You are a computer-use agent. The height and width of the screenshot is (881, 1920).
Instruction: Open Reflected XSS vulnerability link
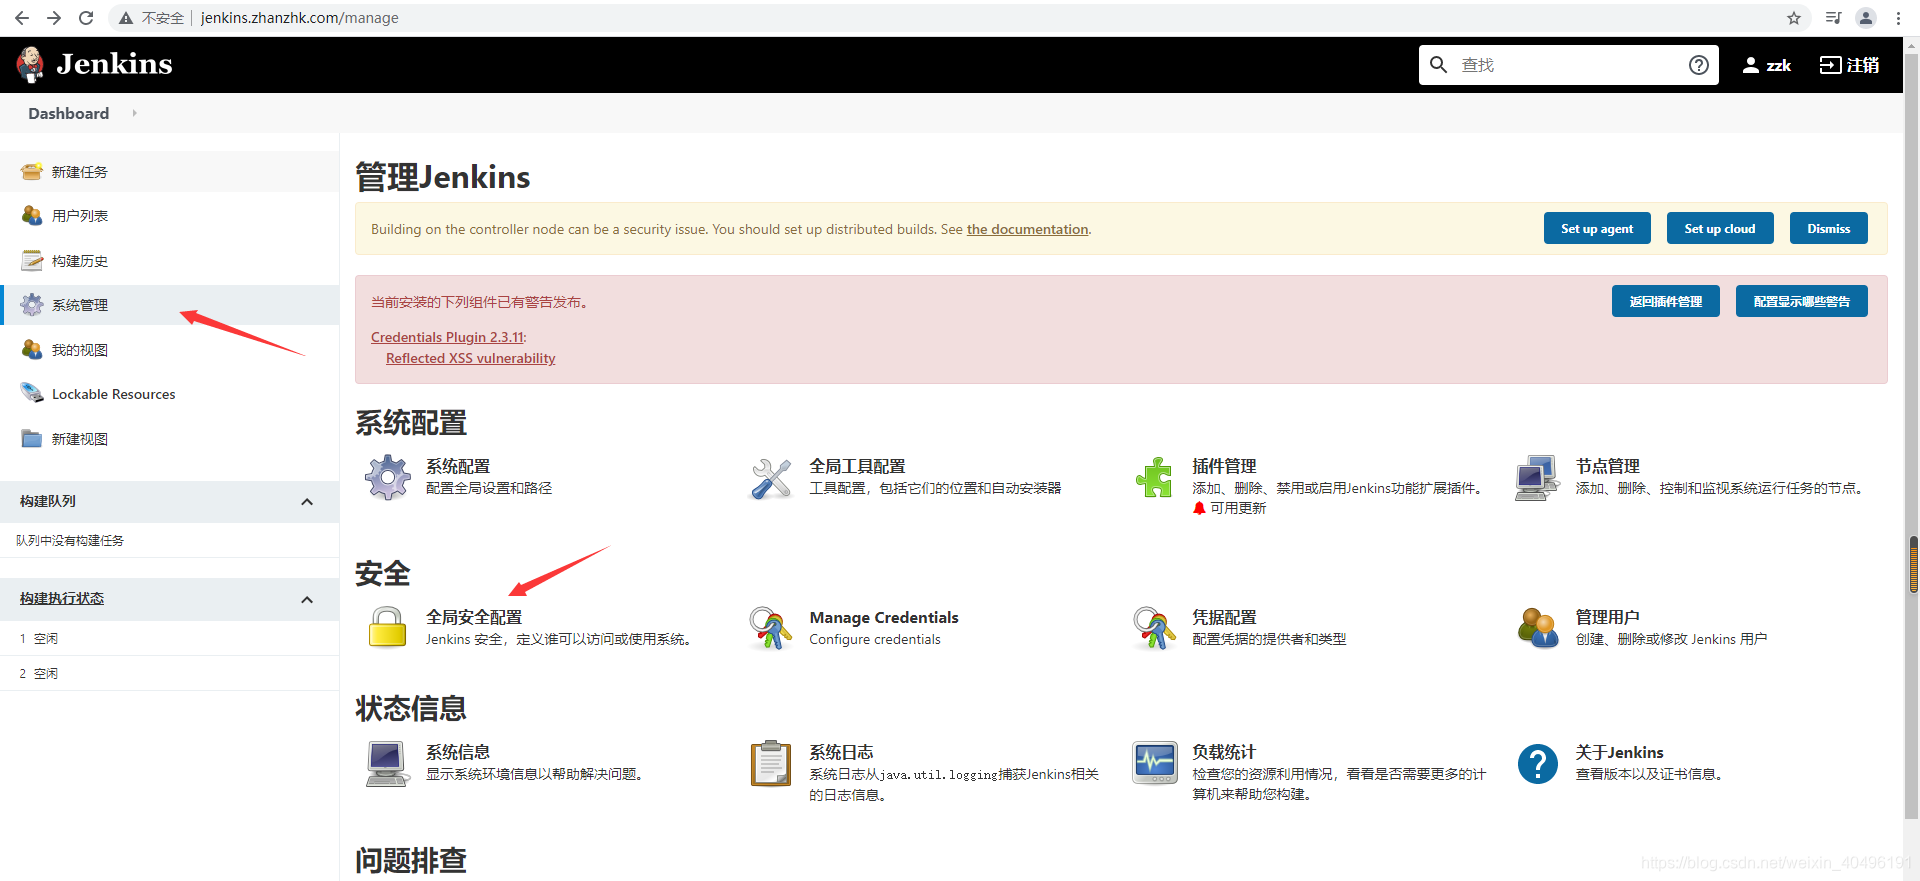tap(471, 358)
